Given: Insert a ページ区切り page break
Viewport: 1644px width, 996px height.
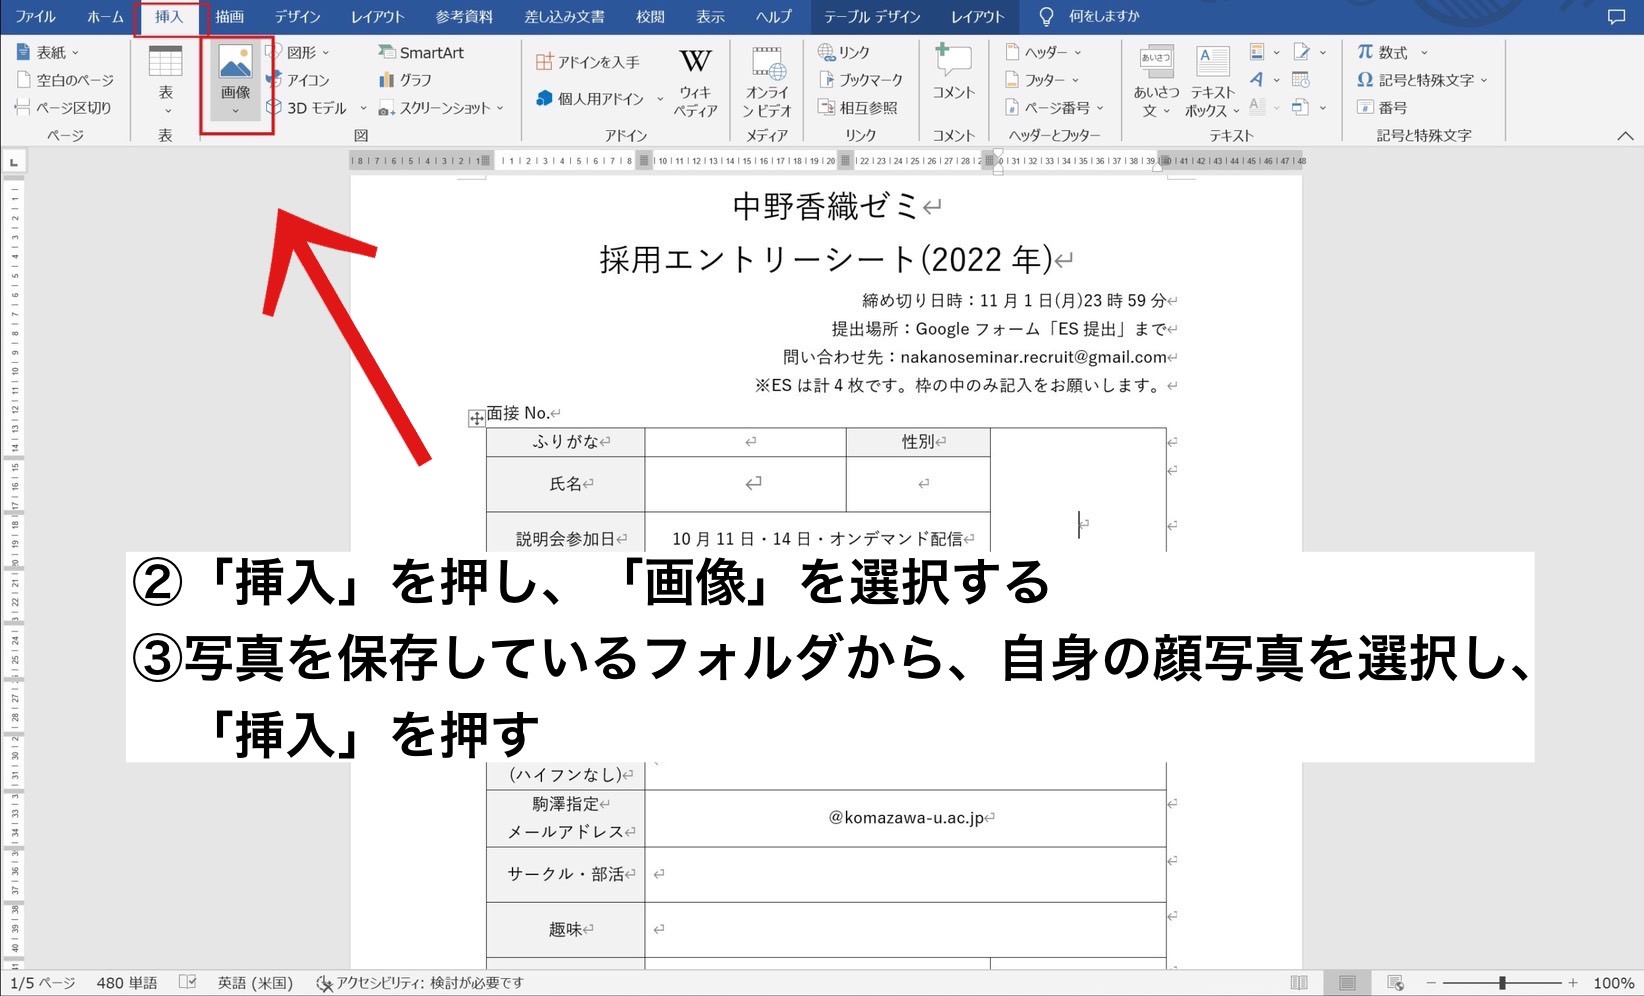Looking at the screenshot, I should (64, 107).
